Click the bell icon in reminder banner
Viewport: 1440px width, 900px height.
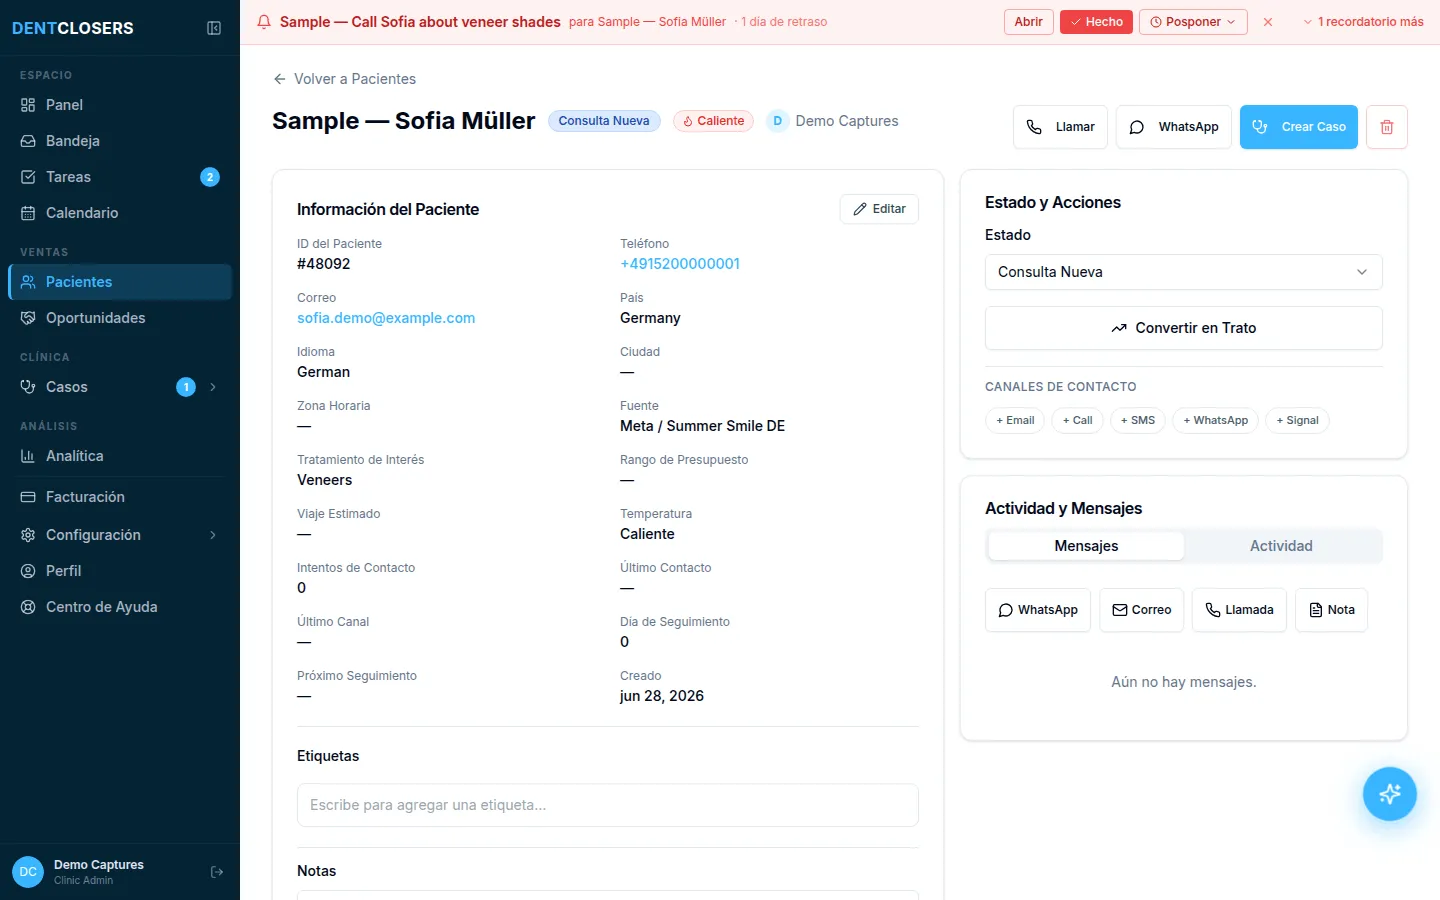point(264,22)
